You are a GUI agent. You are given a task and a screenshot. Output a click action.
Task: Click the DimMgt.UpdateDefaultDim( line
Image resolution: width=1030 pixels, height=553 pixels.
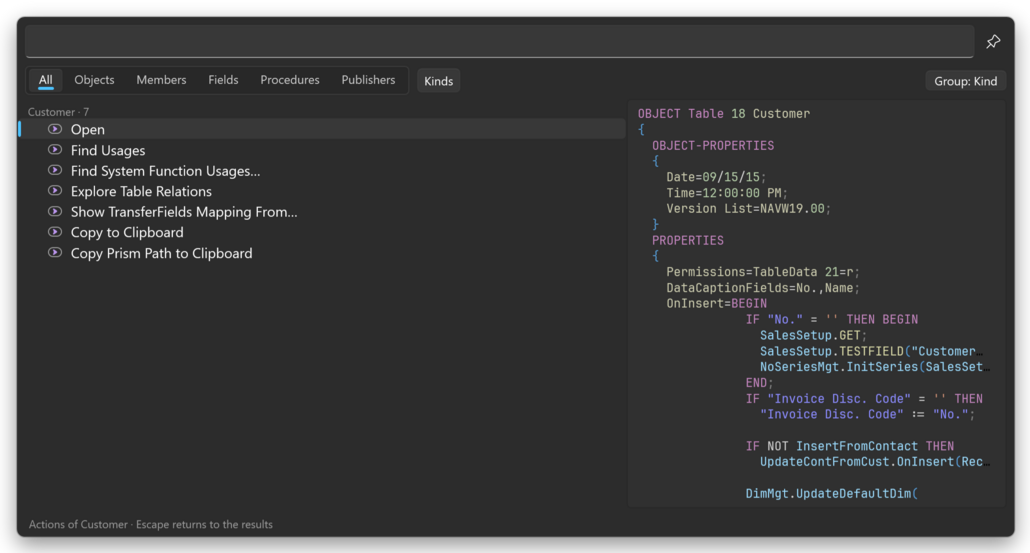831,493
